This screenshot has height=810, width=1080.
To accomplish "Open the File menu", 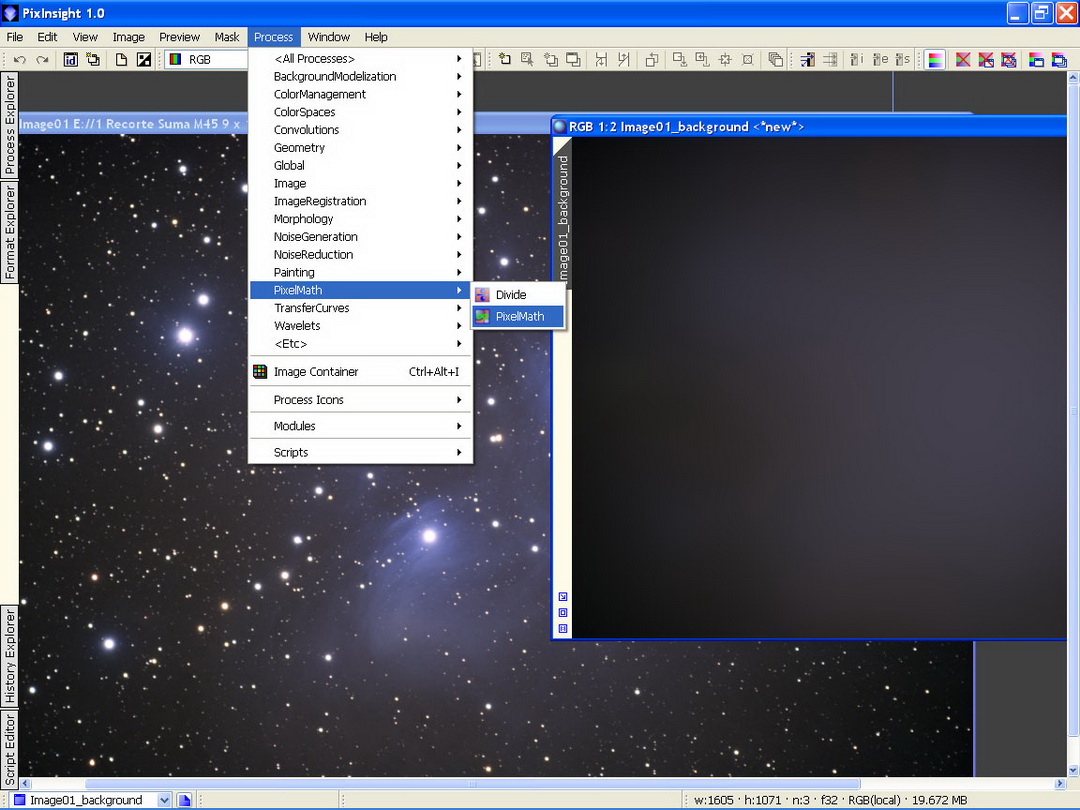I will [x=14, y=37].
